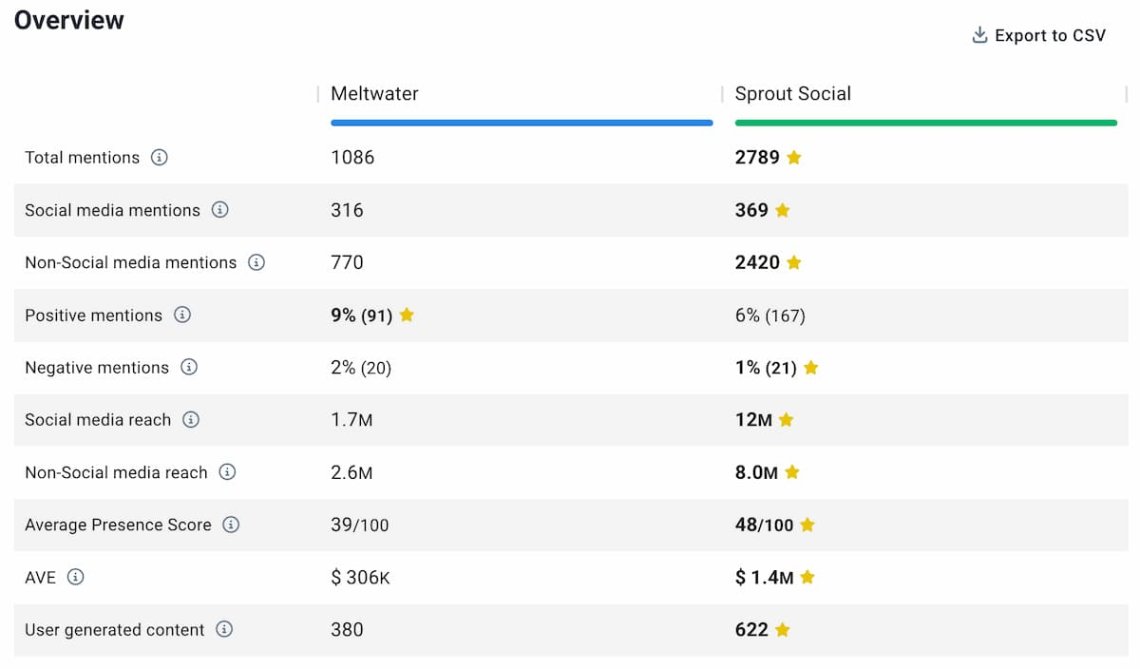Image resolution: width=1140 pixels, height=669 pixels.
Task: Select the Meltwater column header
Action: coord(374,94)
